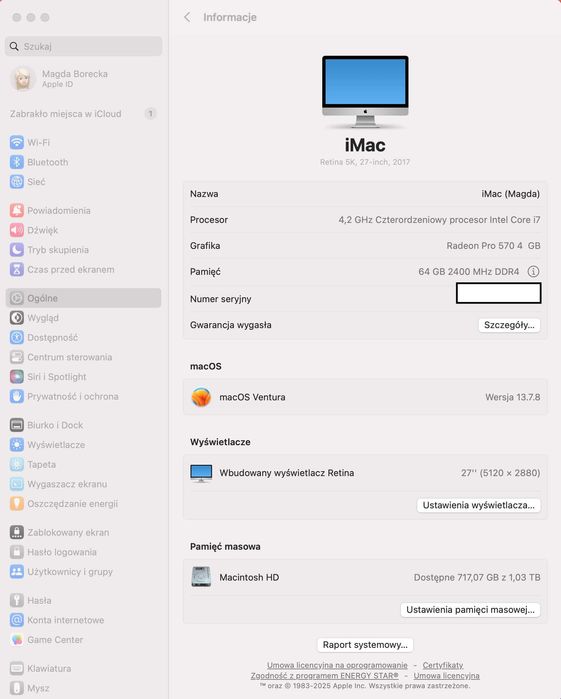Click the iCloud notification badge 1
561x699 pixels.
[x=150, y=114]
